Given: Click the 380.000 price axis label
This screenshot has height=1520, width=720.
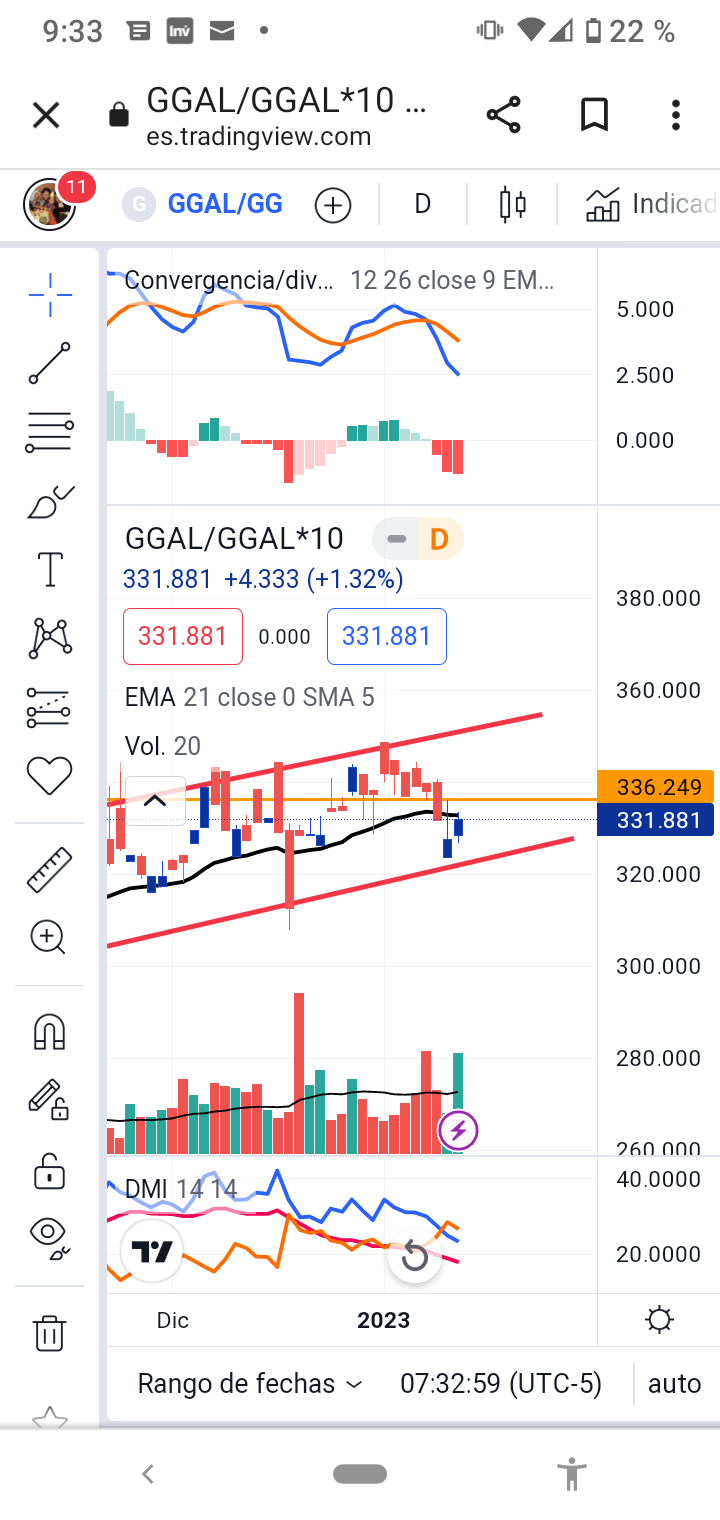Looking at the screenshot, I should point(659,599).
